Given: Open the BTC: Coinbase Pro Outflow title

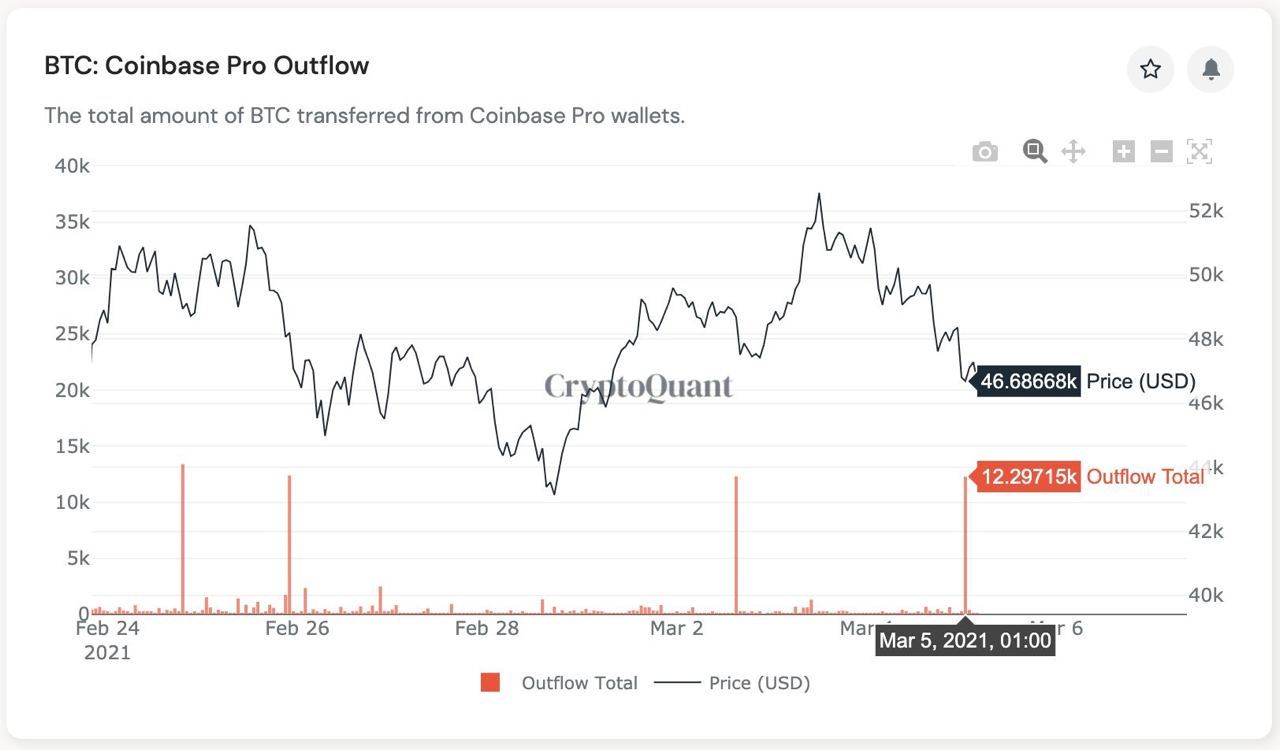Looking at the screenshot, I should (x=206, y=65).
